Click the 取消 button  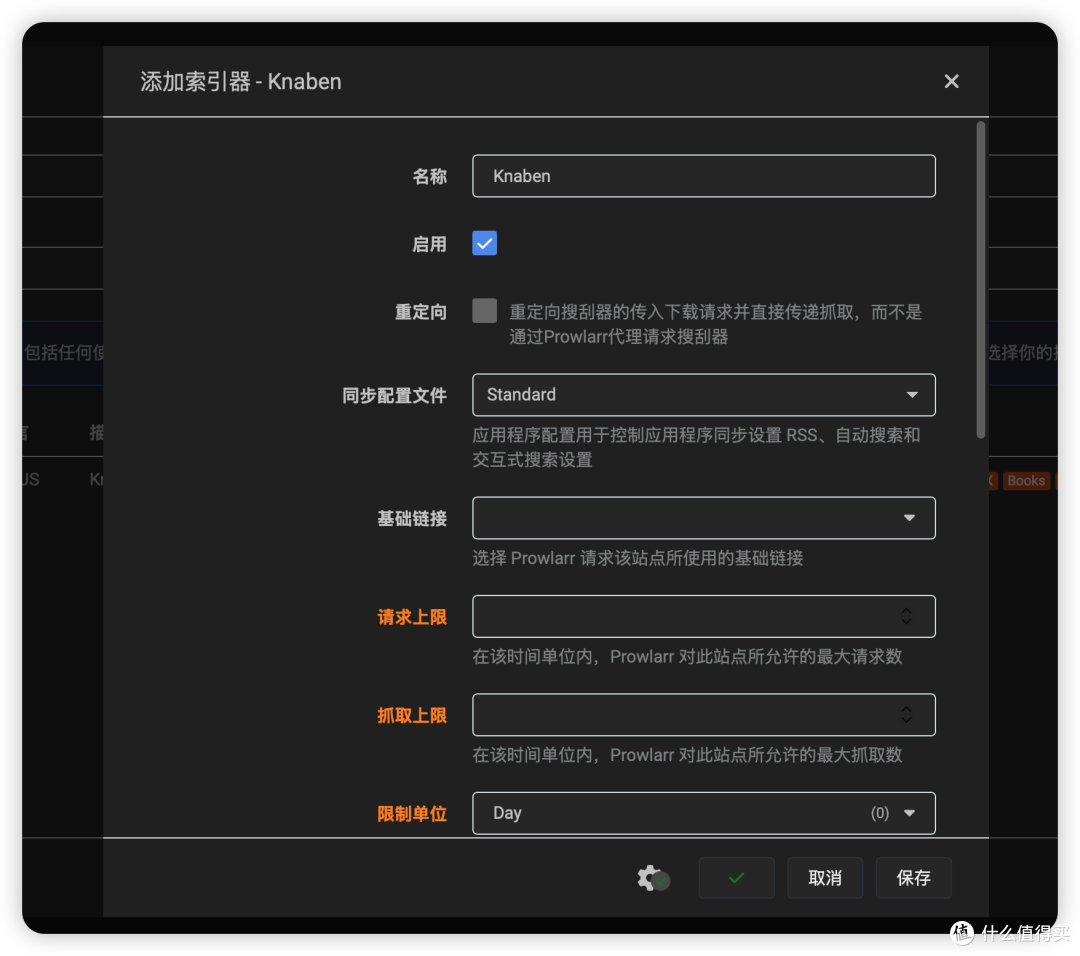[825, 878]
